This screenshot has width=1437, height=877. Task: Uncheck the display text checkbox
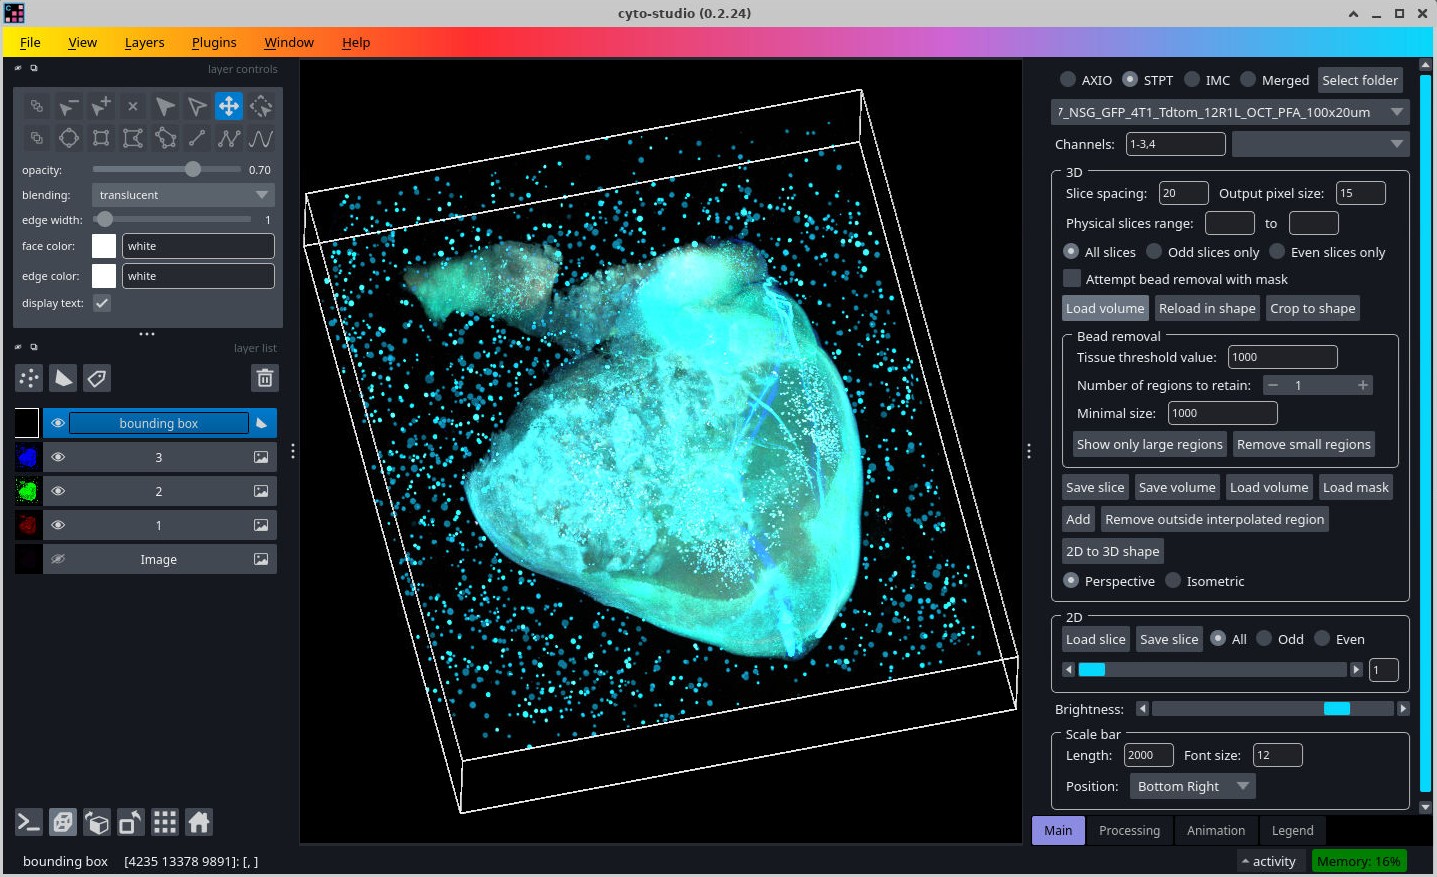pyautogui.click(x=102, y=303)
